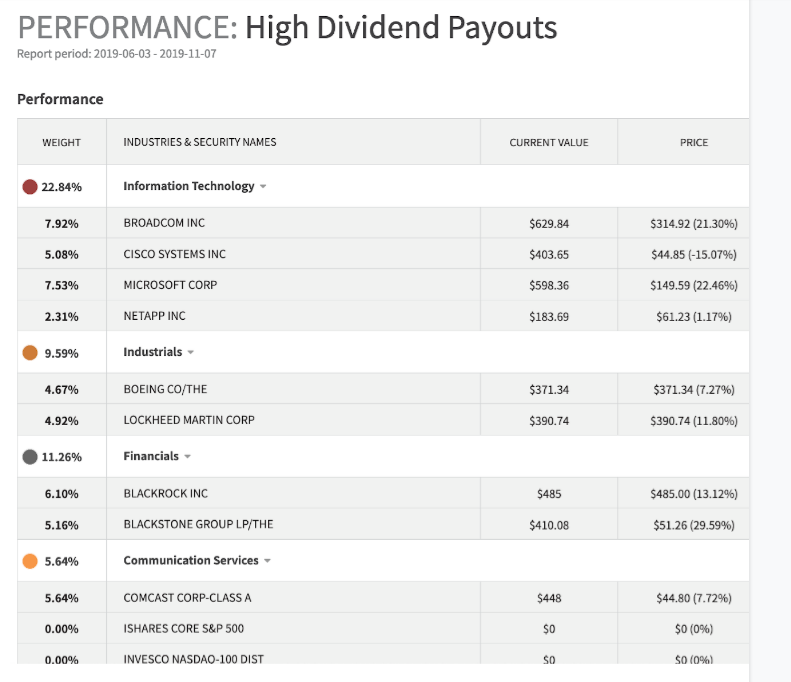
Task: Click the BROADCOM INC security name
Action: tap(164, 223)
